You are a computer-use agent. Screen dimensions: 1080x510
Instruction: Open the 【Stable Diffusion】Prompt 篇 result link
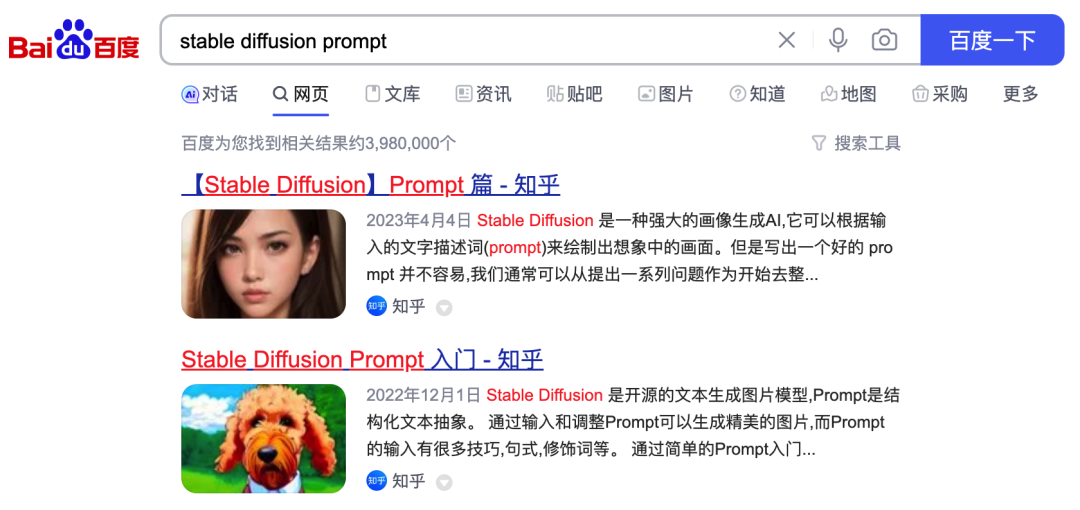[x=371, y=185]
